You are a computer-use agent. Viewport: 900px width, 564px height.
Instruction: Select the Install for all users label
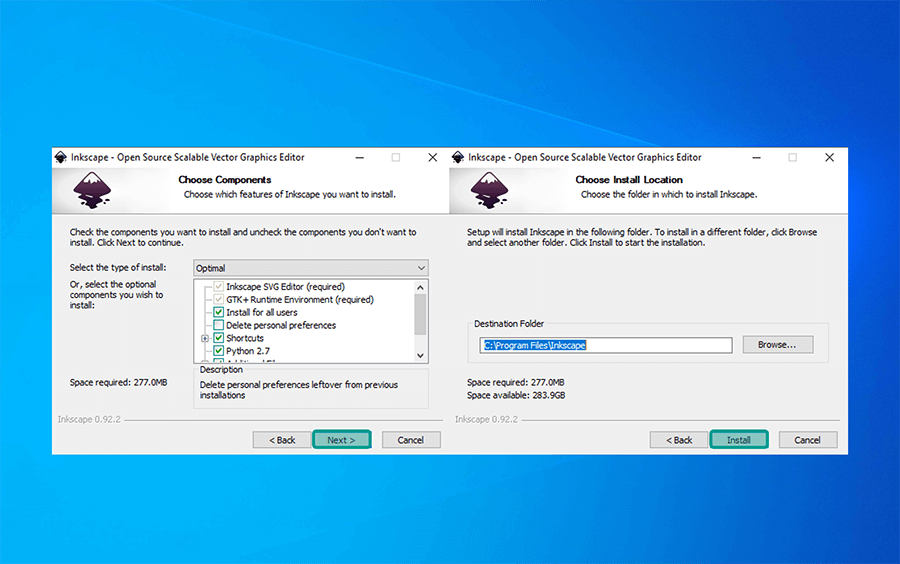(x=262, y=313)
